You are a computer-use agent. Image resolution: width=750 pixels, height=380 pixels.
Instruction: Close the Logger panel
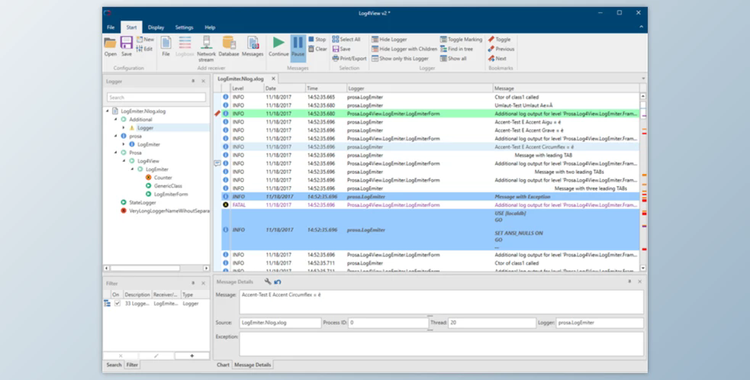[x=203, y=81]
